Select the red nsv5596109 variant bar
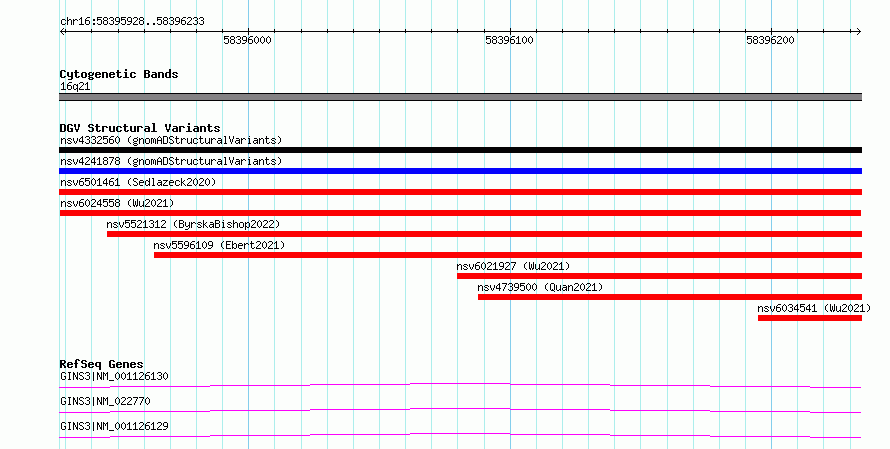The width and height of the screenshot is (890, 449). [x=507, y=255]
